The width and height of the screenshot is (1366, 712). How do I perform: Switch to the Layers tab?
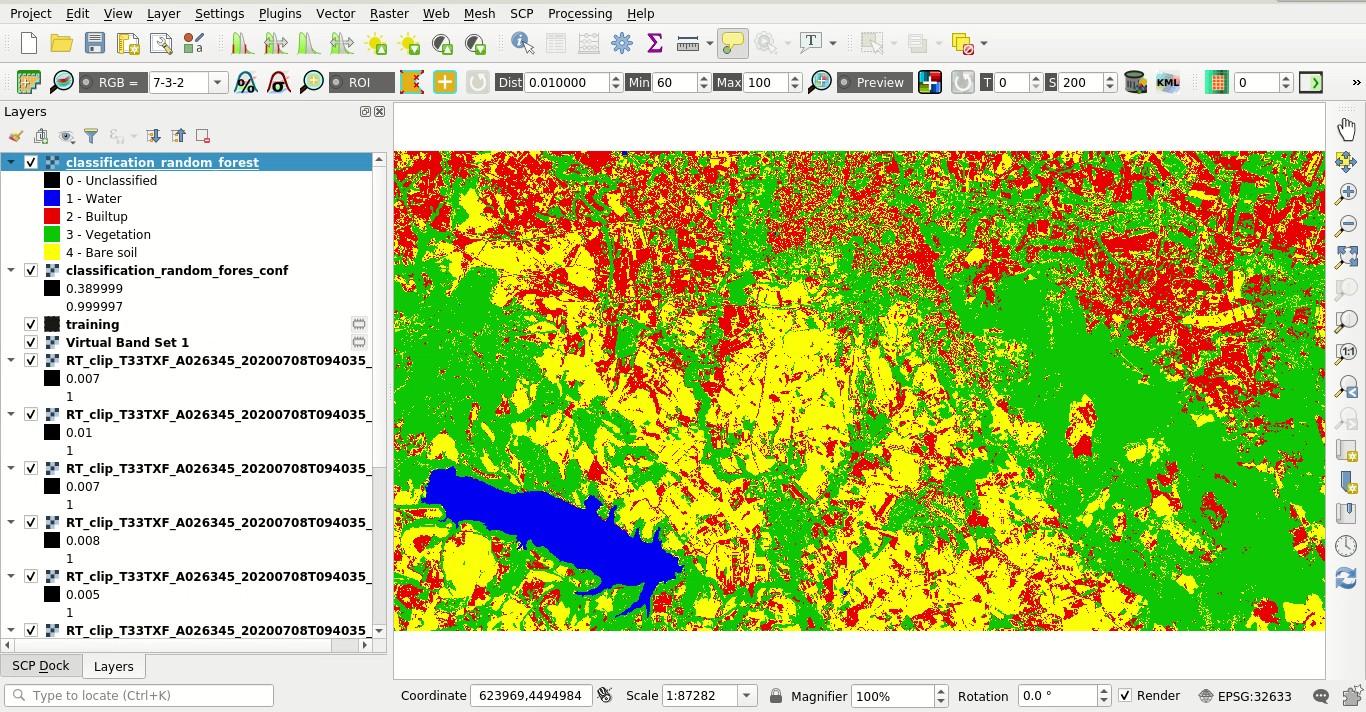click(x=113, y=666)
